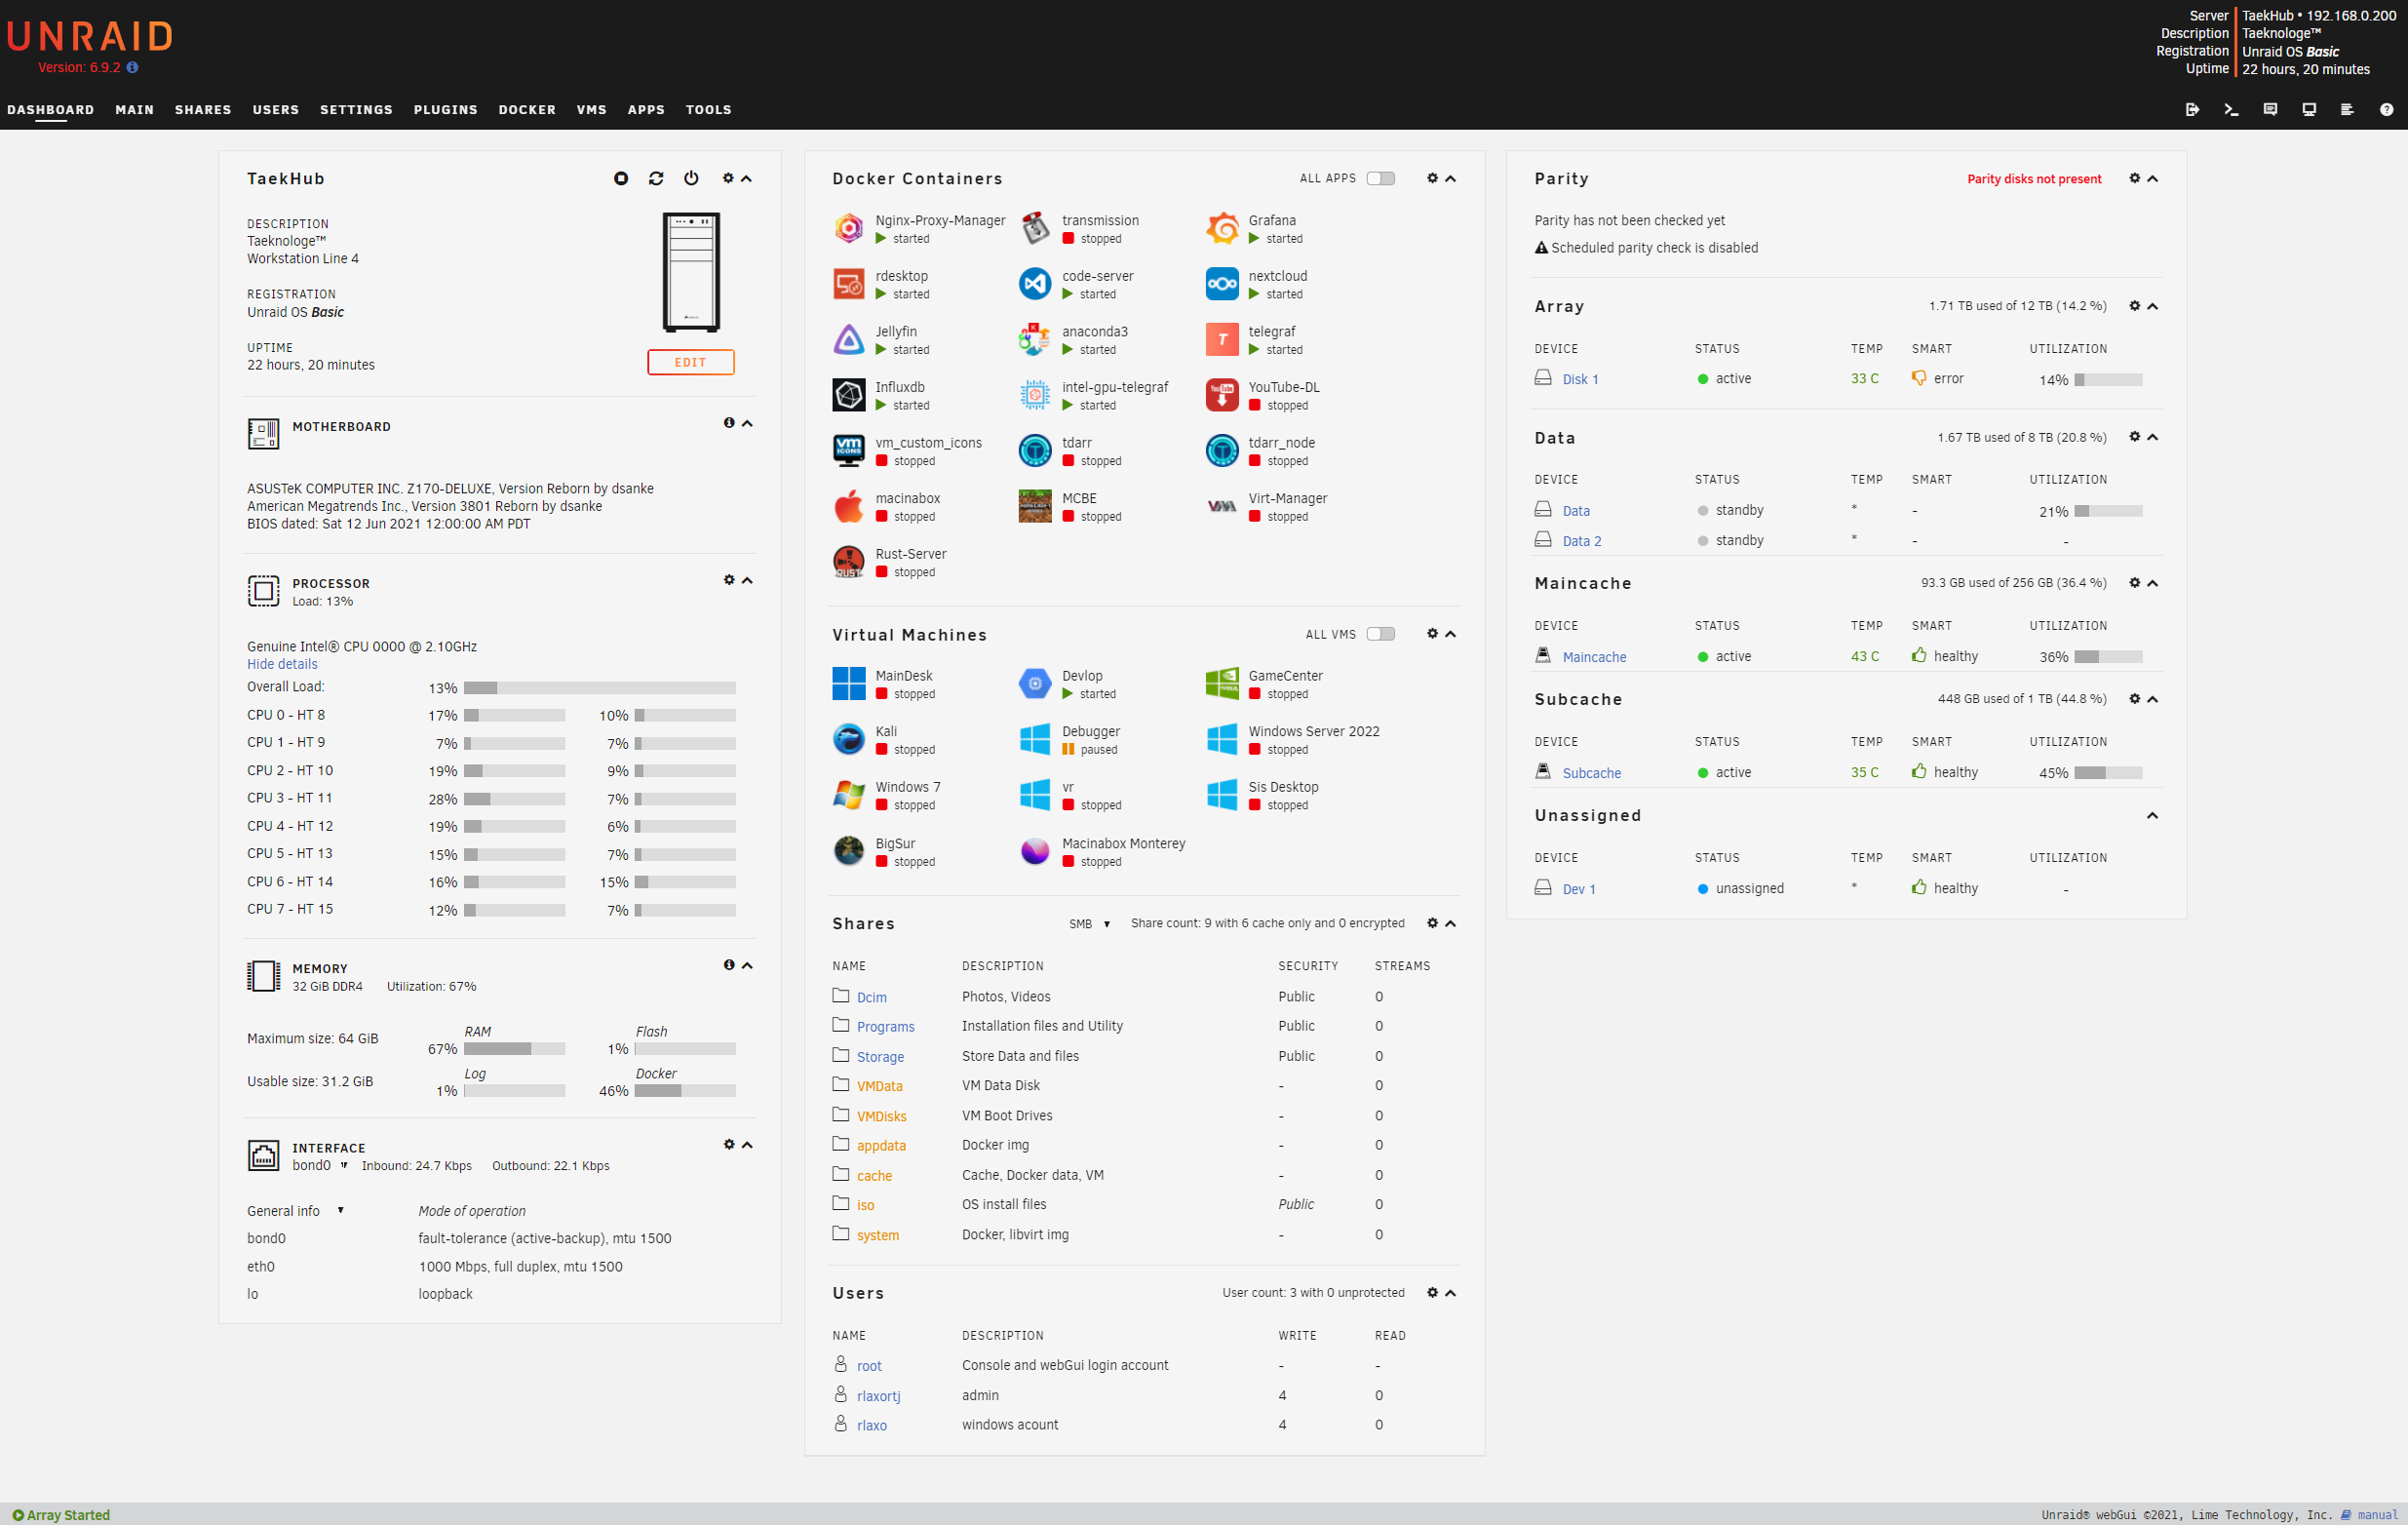Click the Jellyfin container icon

click(848, 340)
